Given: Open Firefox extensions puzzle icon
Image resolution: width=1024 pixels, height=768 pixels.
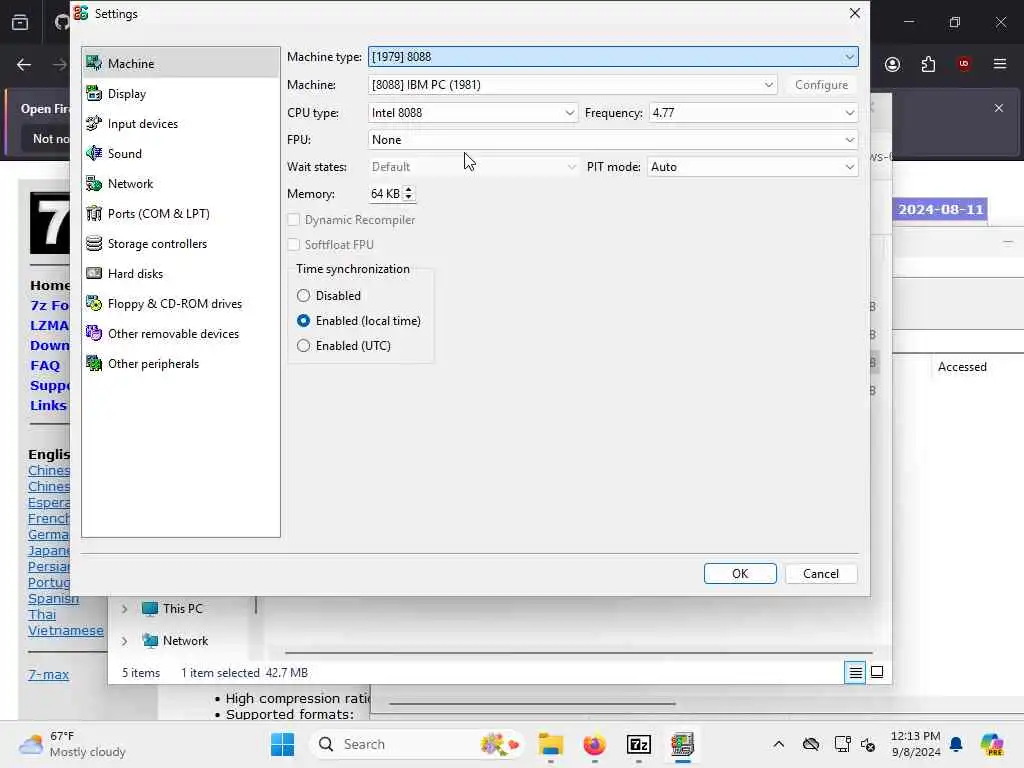Looking at the screenshot, I should [x=928, y=64].
